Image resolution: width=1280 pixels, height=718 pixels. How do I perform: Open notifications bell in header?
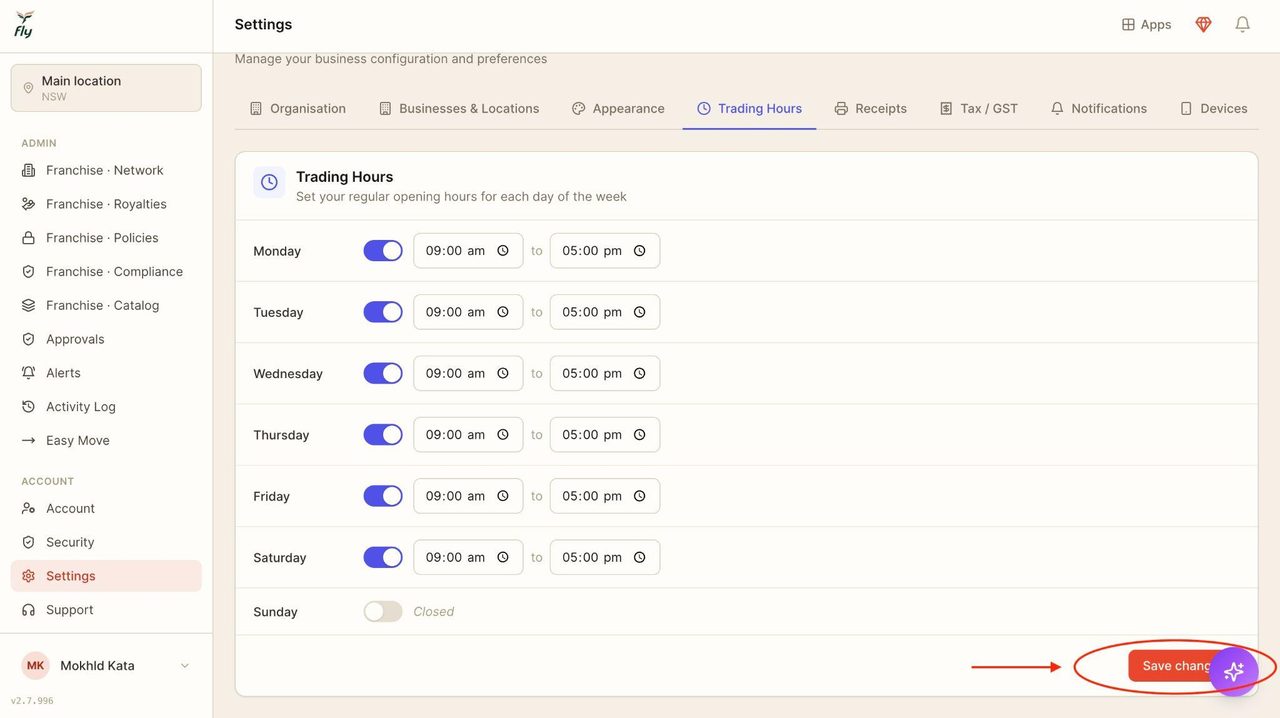[x=1242, y=24]
